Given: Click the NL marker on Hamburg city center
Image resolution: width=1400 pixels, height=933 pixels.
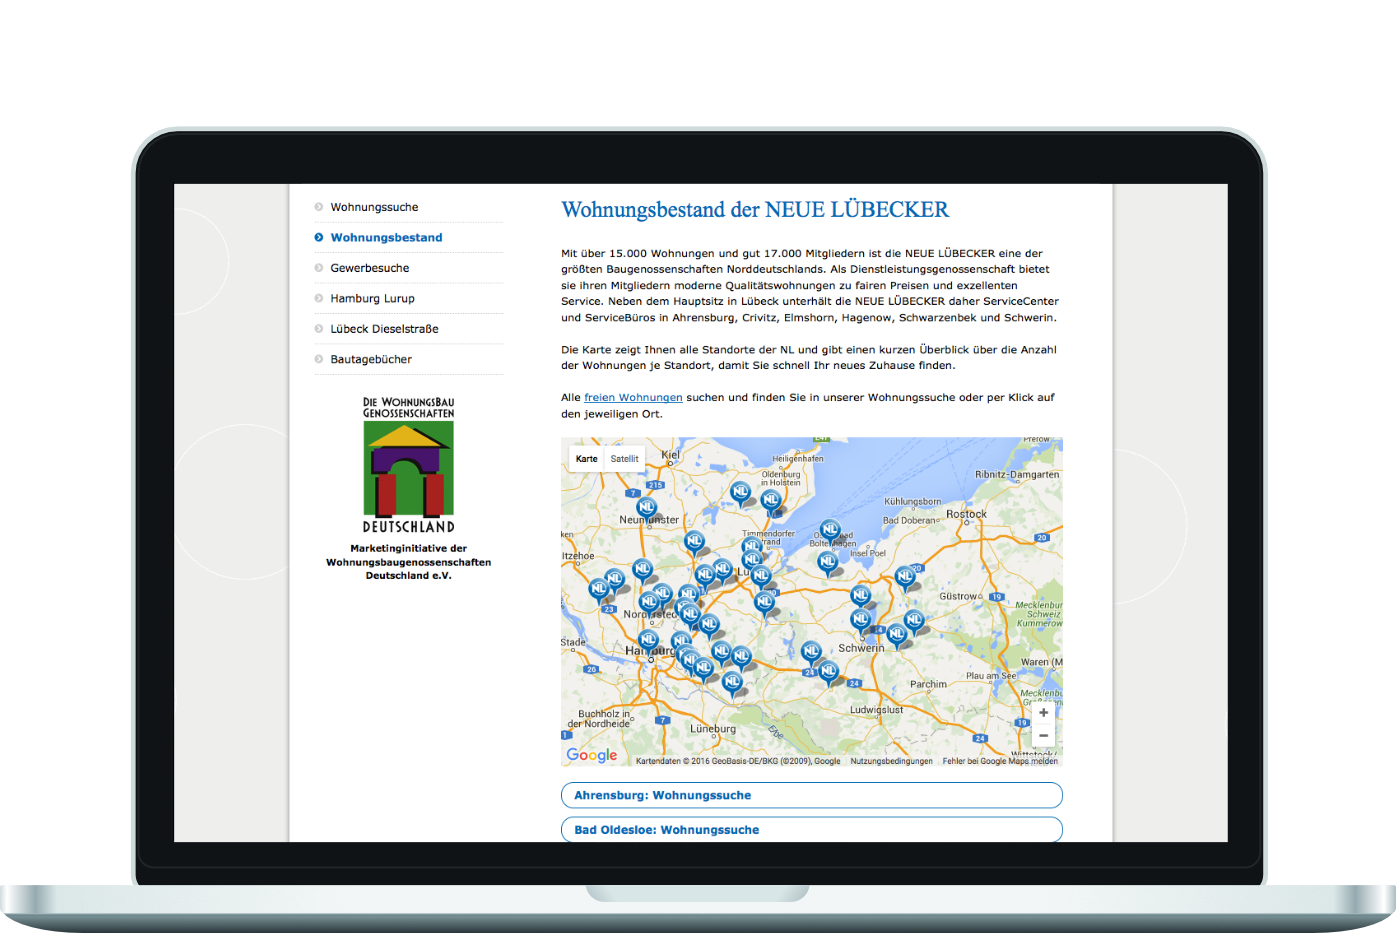Looking at the screenshot, I should 648,640.
